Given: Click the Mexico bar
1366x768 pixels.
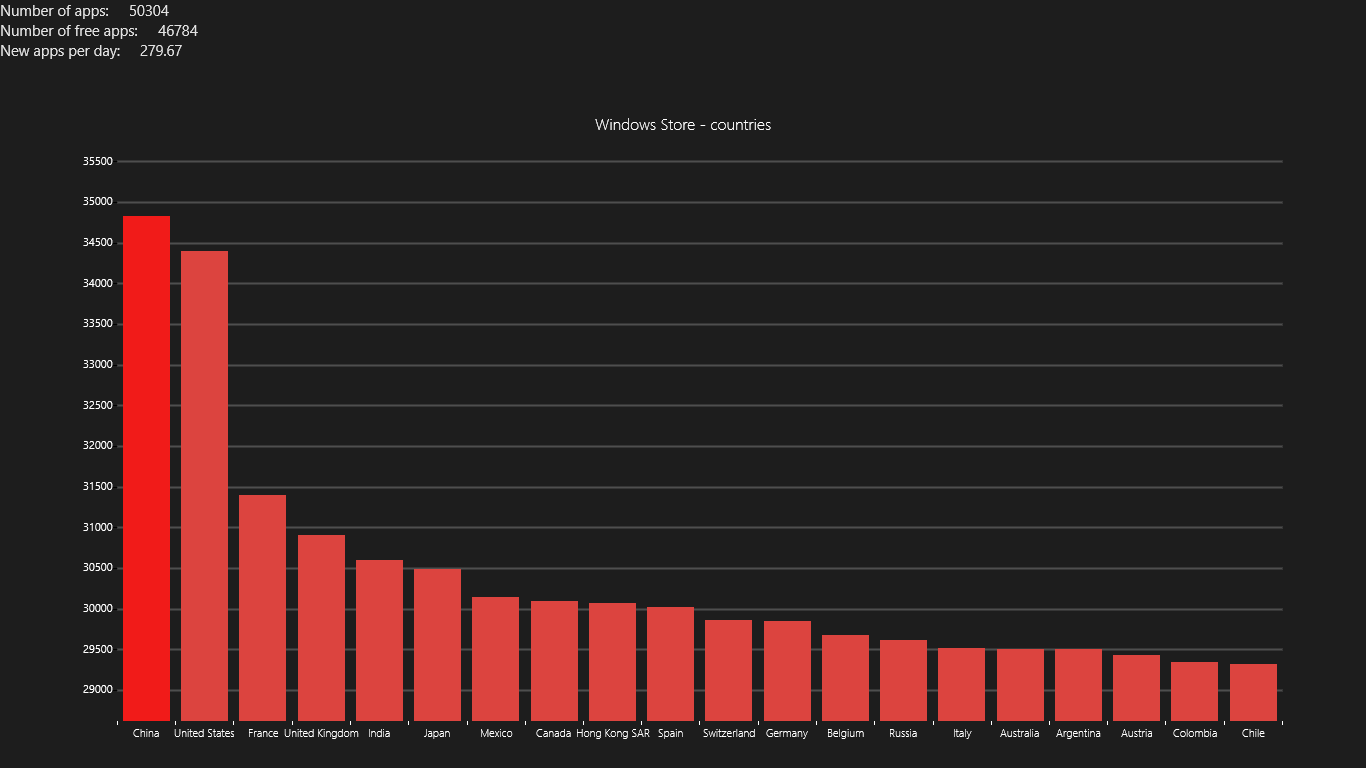Looking at the screenshot, I should 495,658.
